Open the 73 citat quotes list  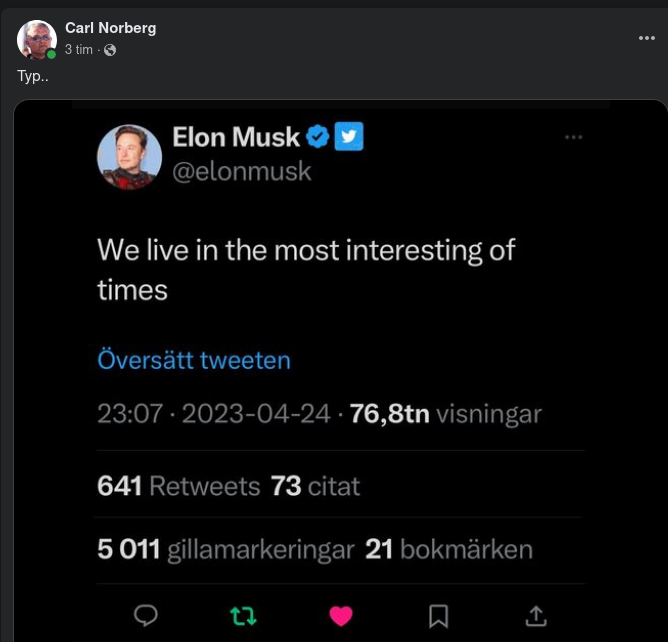(x=315, y=486)
